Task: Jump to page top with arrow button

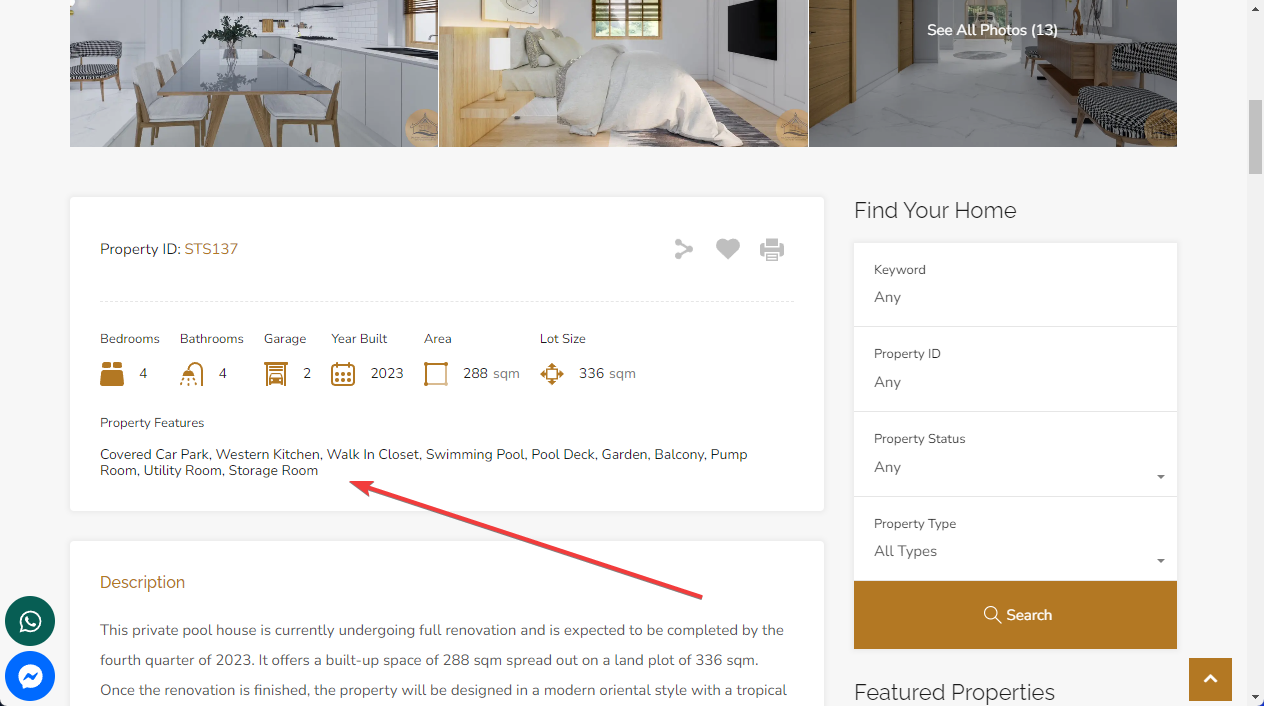Action: tap(1210, 679)
